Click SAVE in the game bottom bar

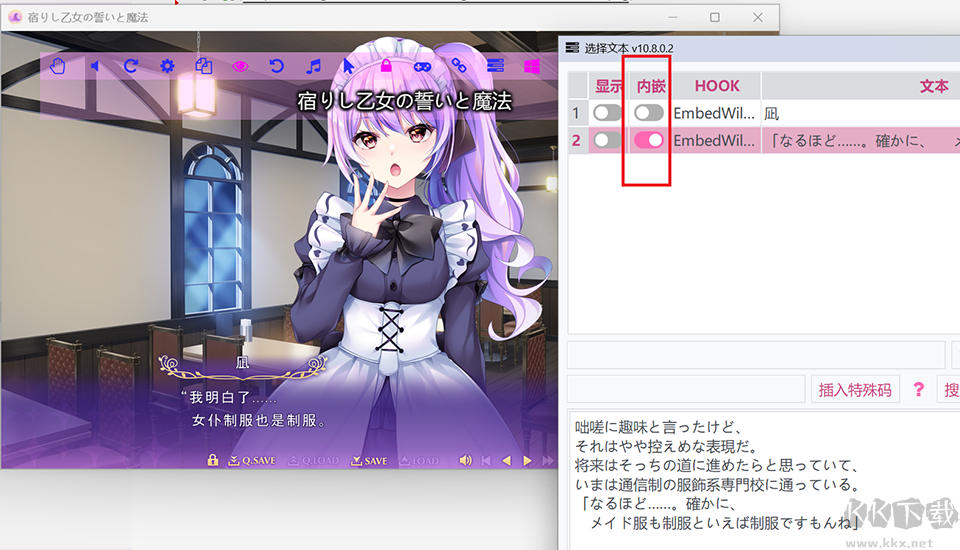point(369,461)
